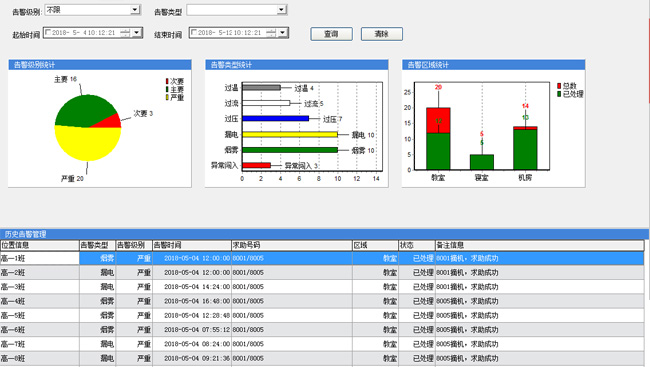
Task: Click the blue 过压 bar in chart
Action: coord(276,119)
